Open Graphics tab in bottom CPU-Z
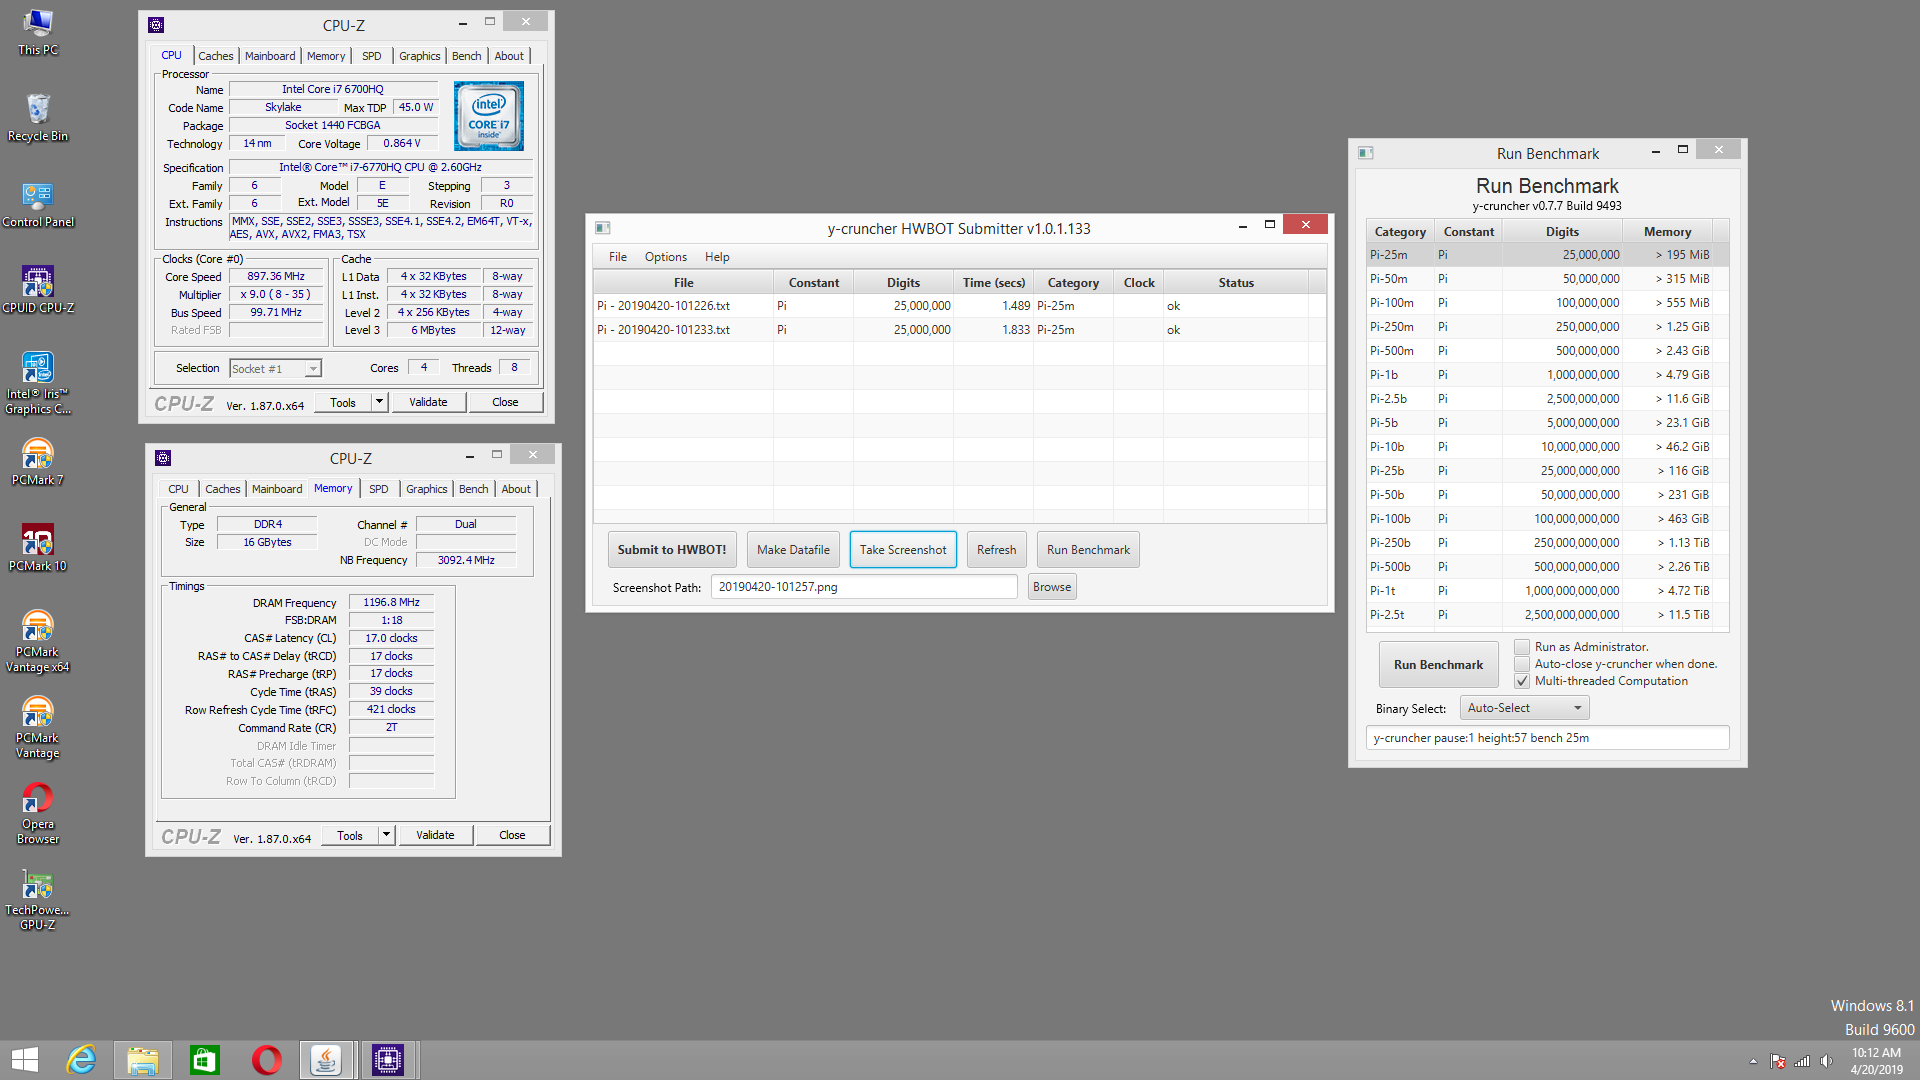This screenshot has height=1080, width=1920. [x=427, y=489]
